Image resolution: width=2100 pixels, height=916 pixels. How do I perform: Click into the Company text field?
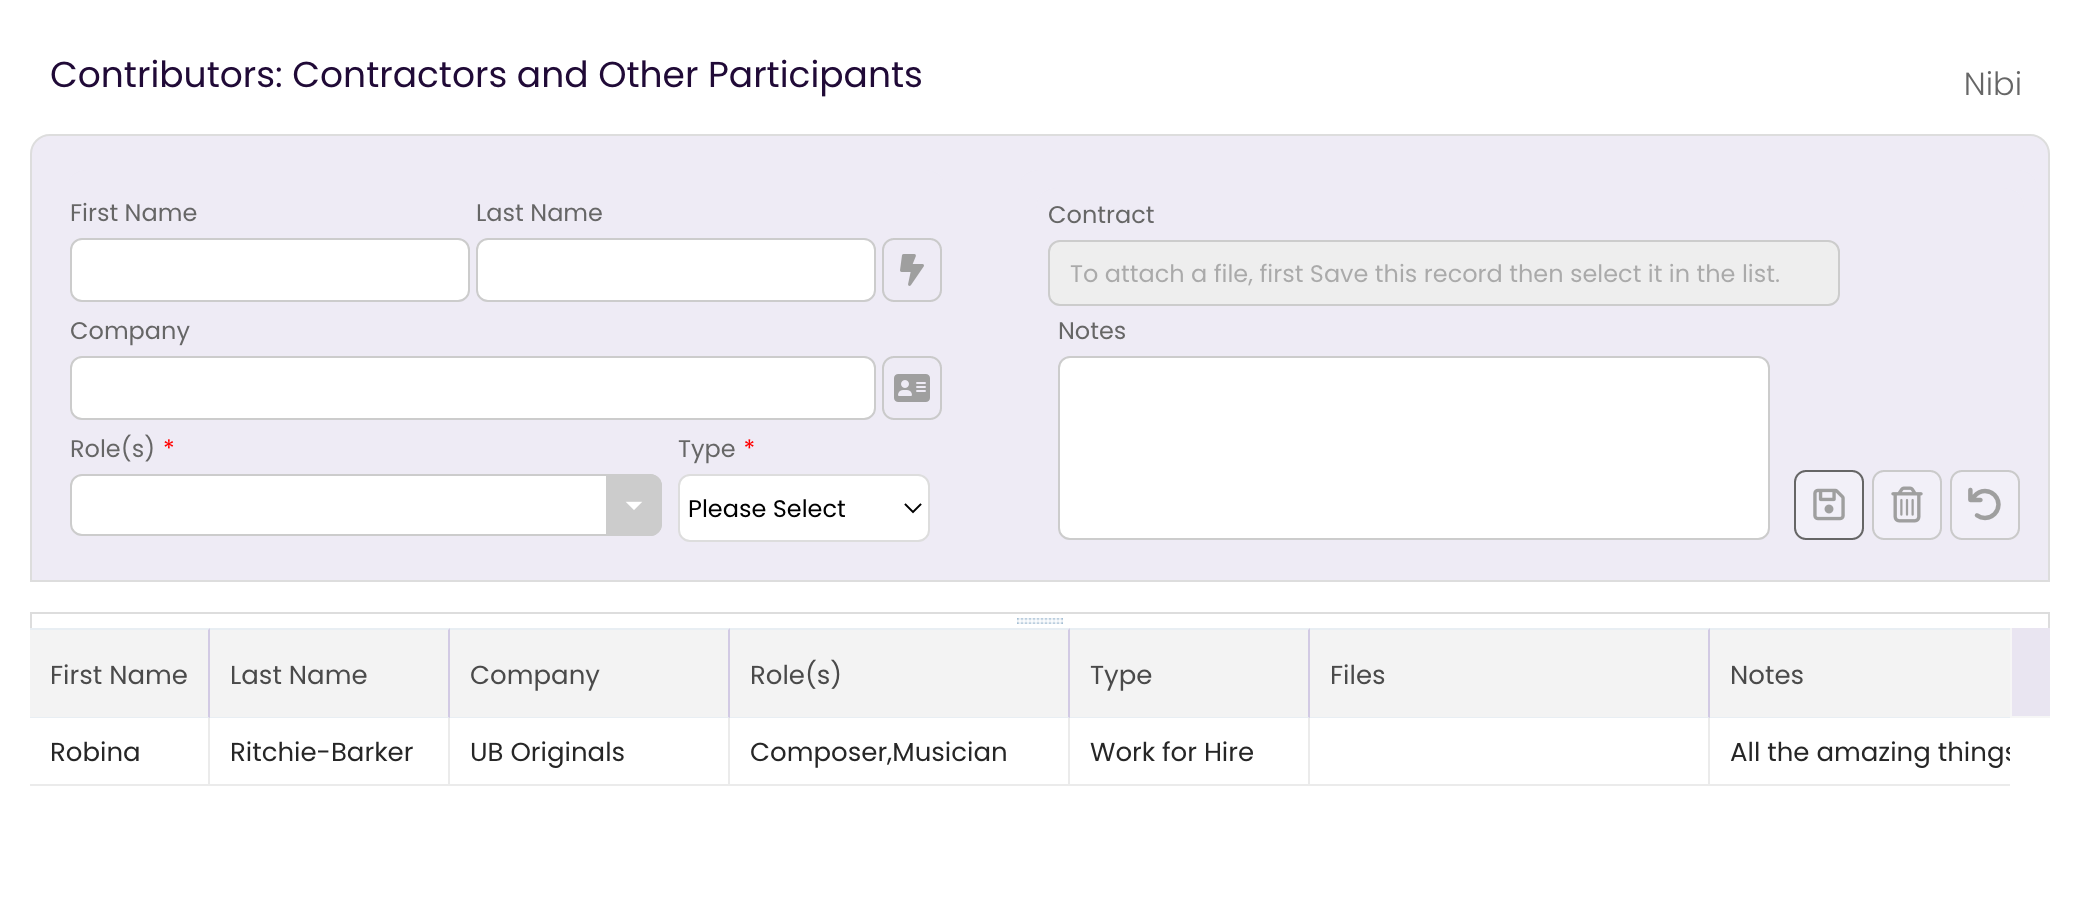473,388
